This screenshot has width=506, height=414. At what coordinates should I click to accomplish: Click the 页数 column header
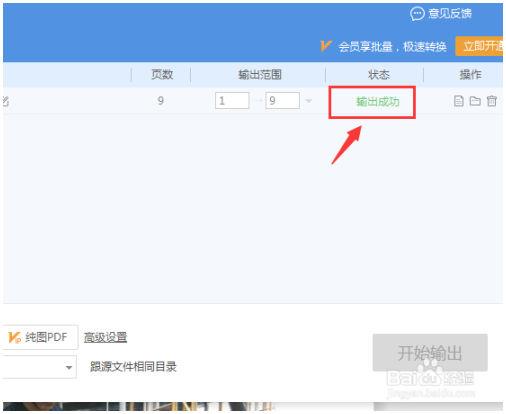point(162,74)
